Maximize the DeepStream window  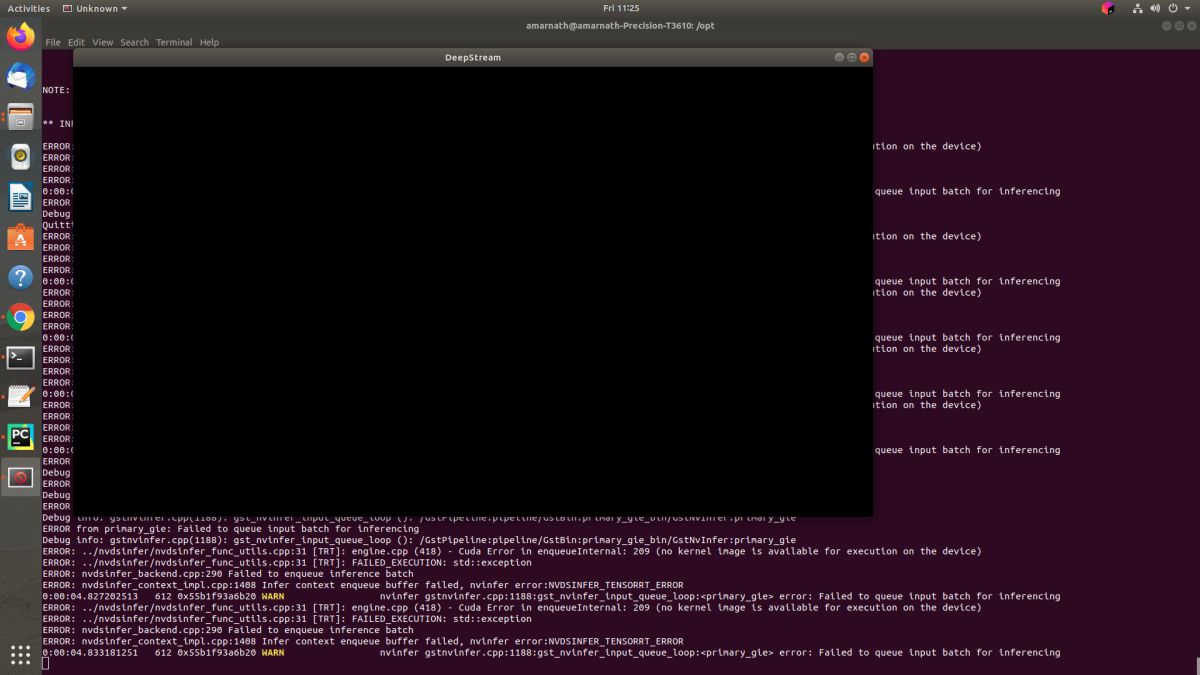pos(852,57)
